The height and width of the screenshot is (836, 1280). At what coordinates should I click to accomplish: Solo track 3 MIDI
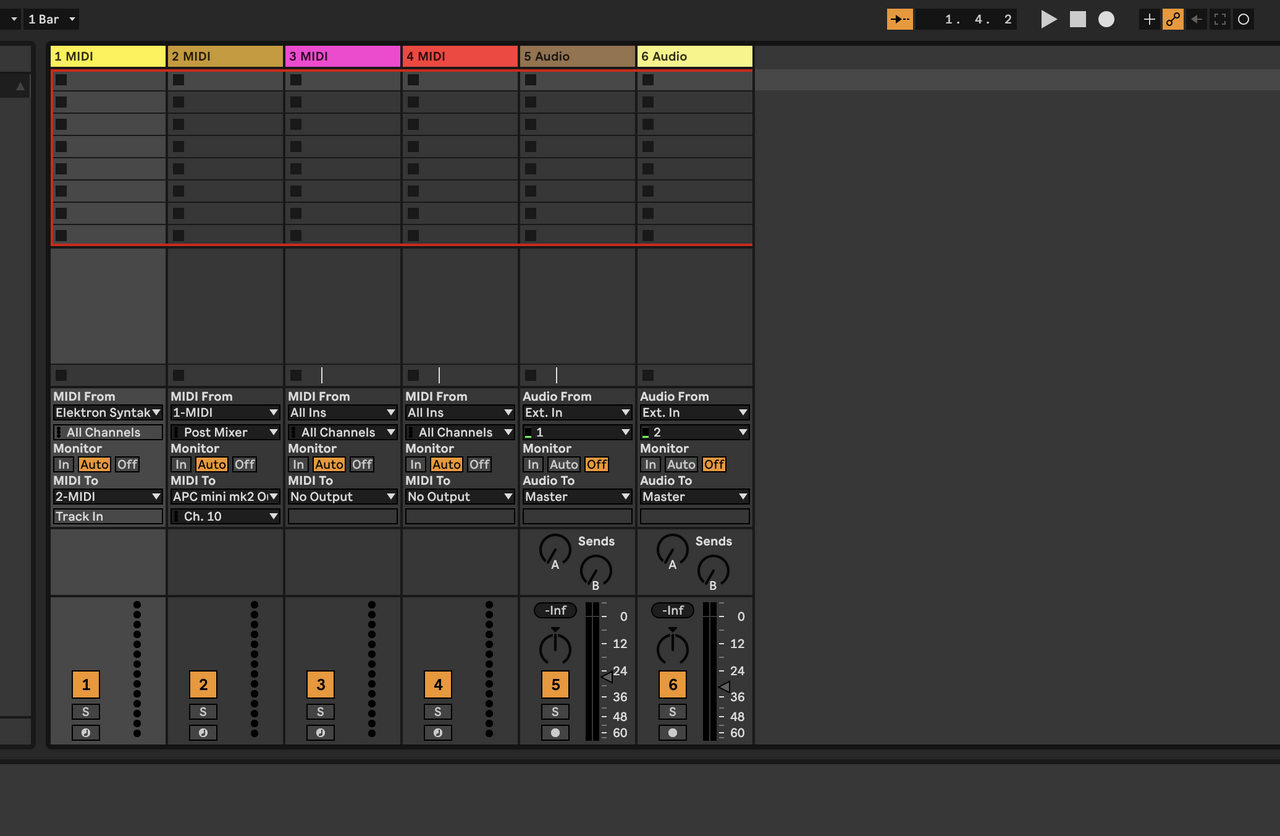click(320, 712)
